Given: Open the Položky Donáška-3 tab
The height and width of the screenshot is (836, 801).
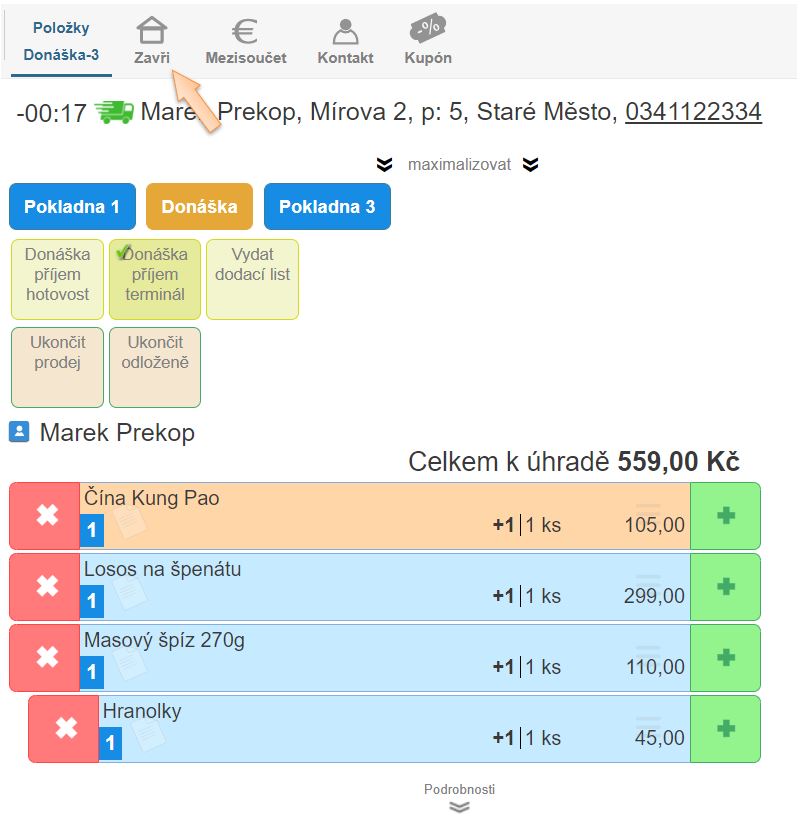Looking at the screenshot, I should [x=61, y=41].
